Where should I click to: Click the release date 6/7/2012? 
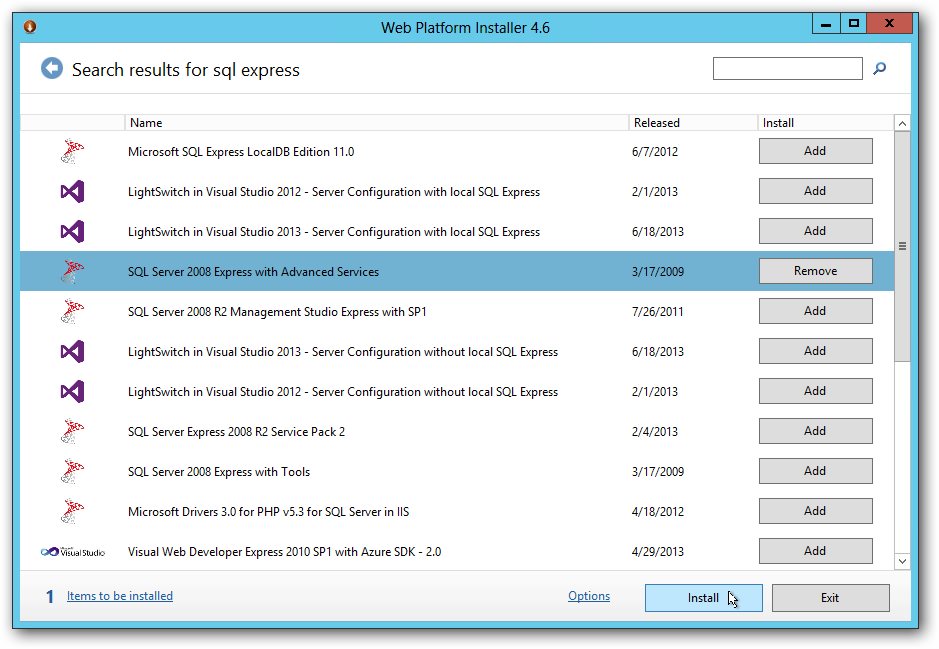click(655, 152)
